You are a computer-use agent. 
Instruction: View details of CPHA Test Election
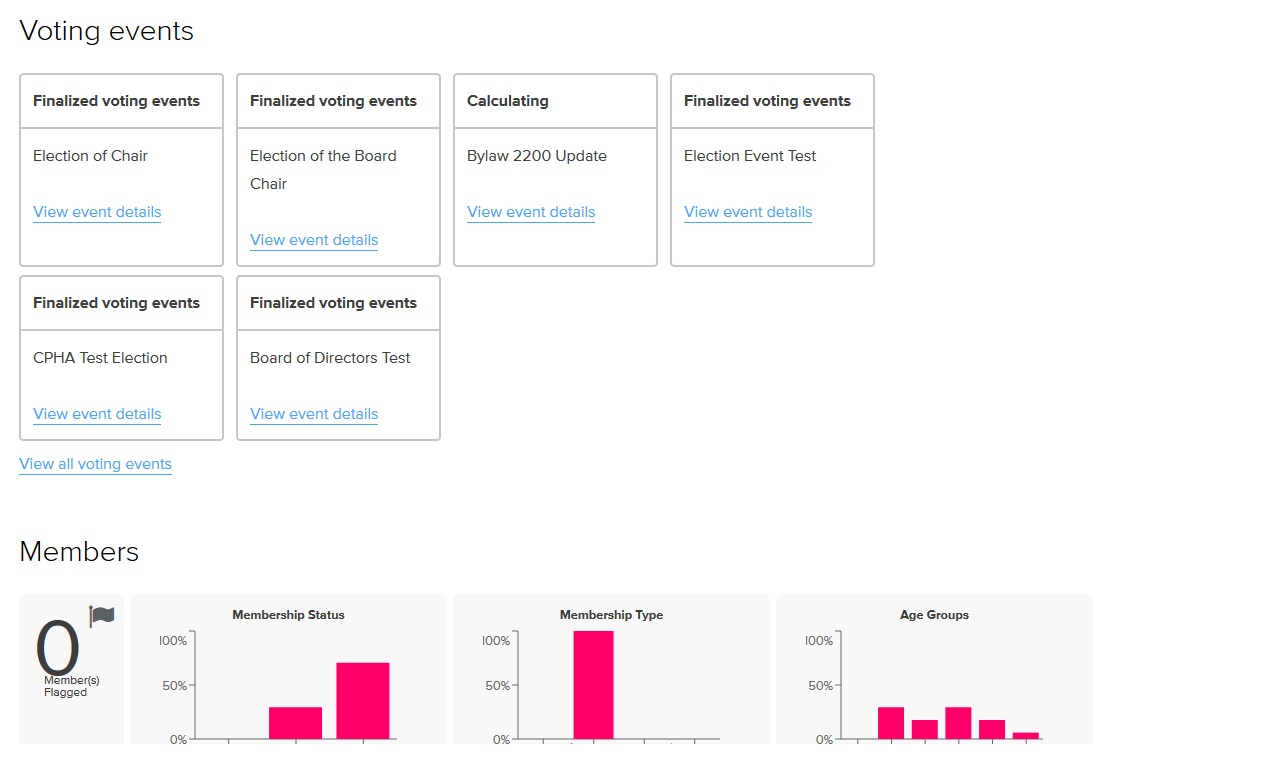pyautogui.click(x=96, y=414)
